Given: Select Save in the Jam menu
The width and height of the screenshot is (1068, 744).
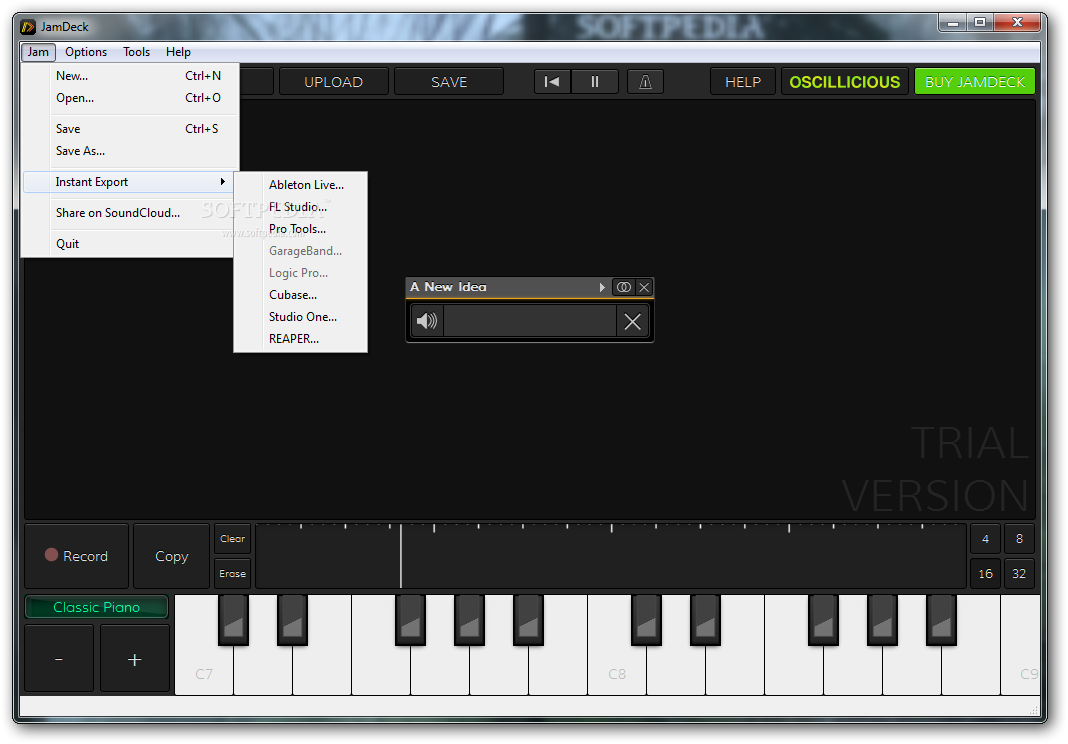Looking at the screenshot, I should coord(131,129).
